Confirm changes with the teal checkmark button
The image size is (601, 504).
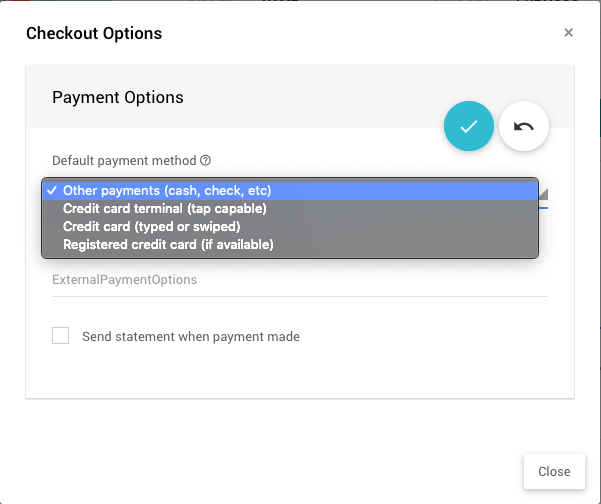pos(468,127)
